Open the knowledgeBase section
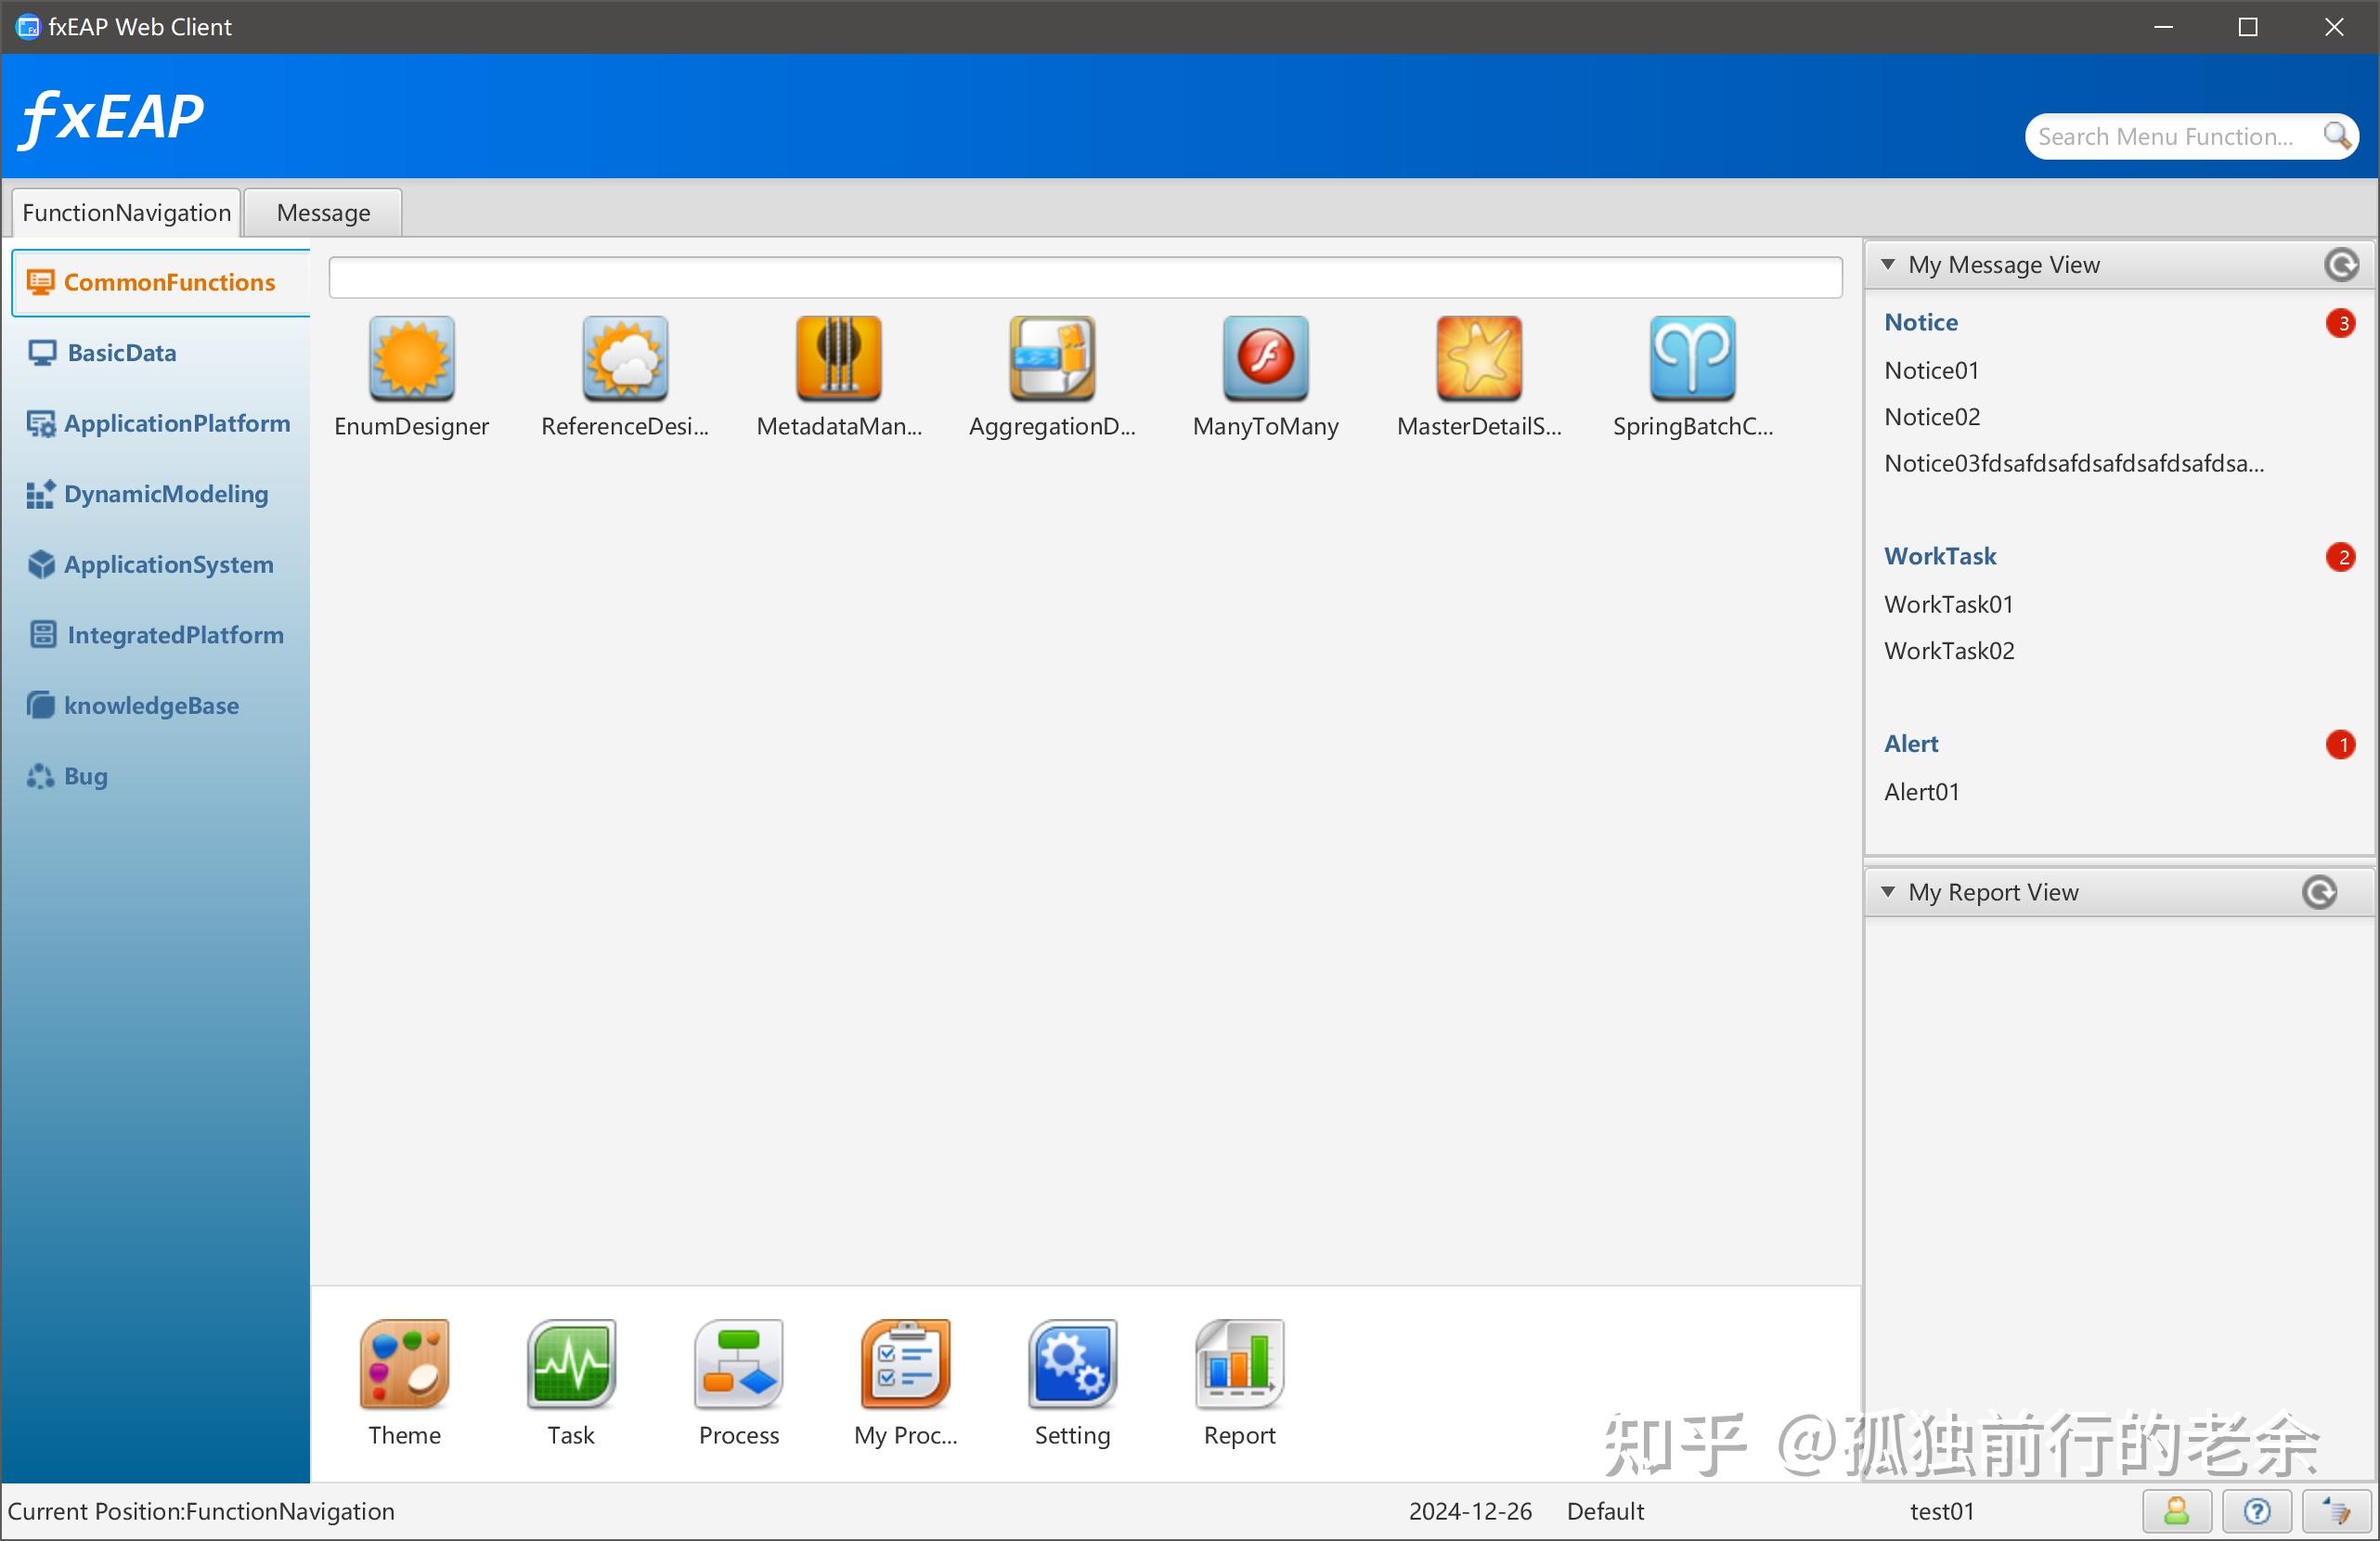2380x1541 pixels. click(x=151, y=705)
